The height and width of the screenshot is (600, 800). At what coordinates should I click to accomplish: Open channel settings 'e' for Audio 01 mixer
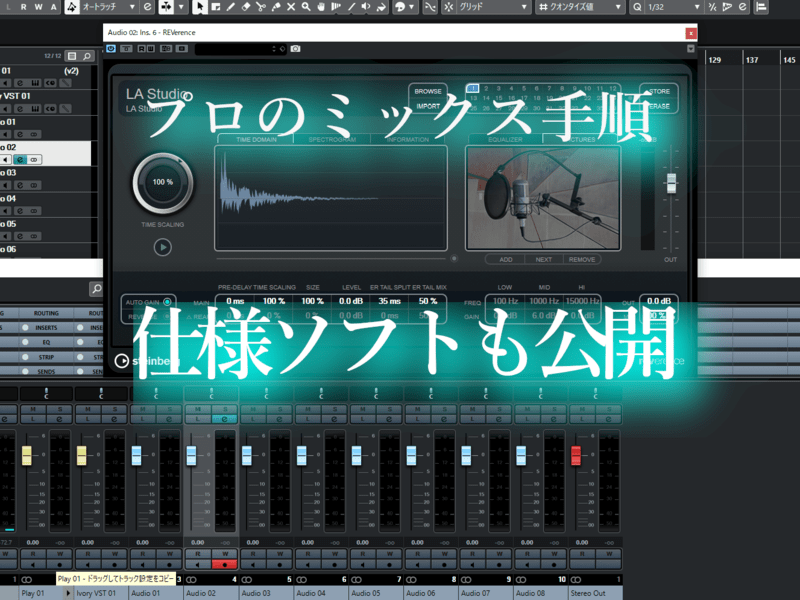click(x=169, y=419)
